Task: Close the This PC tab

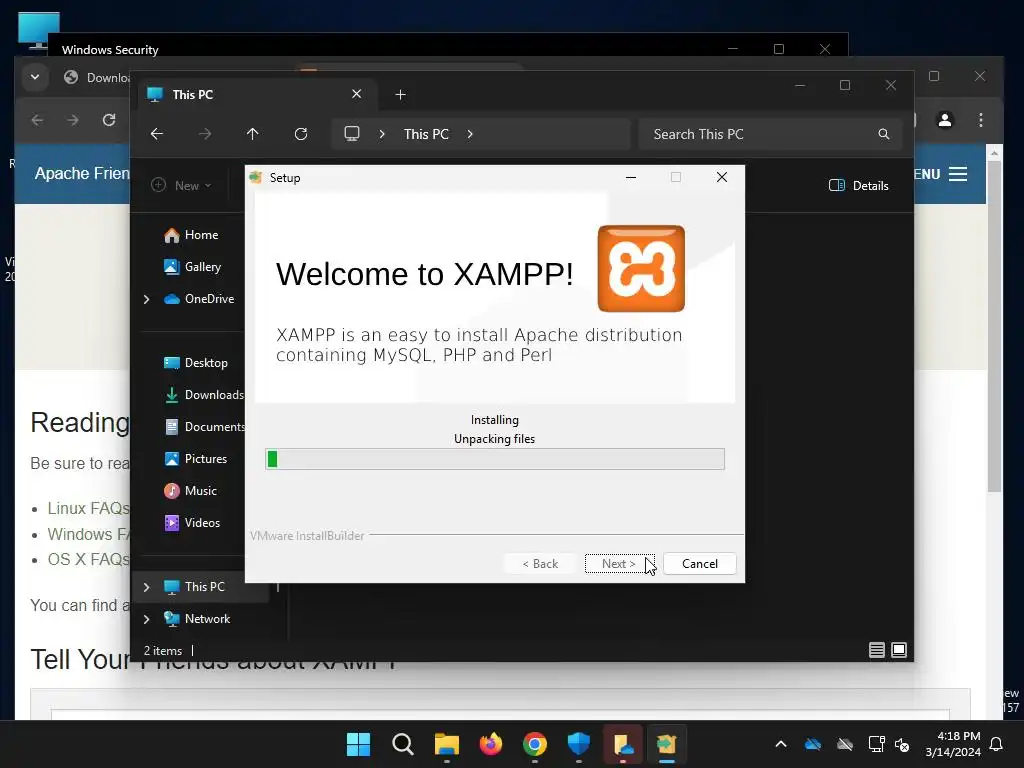Action: tap(357, 94)
